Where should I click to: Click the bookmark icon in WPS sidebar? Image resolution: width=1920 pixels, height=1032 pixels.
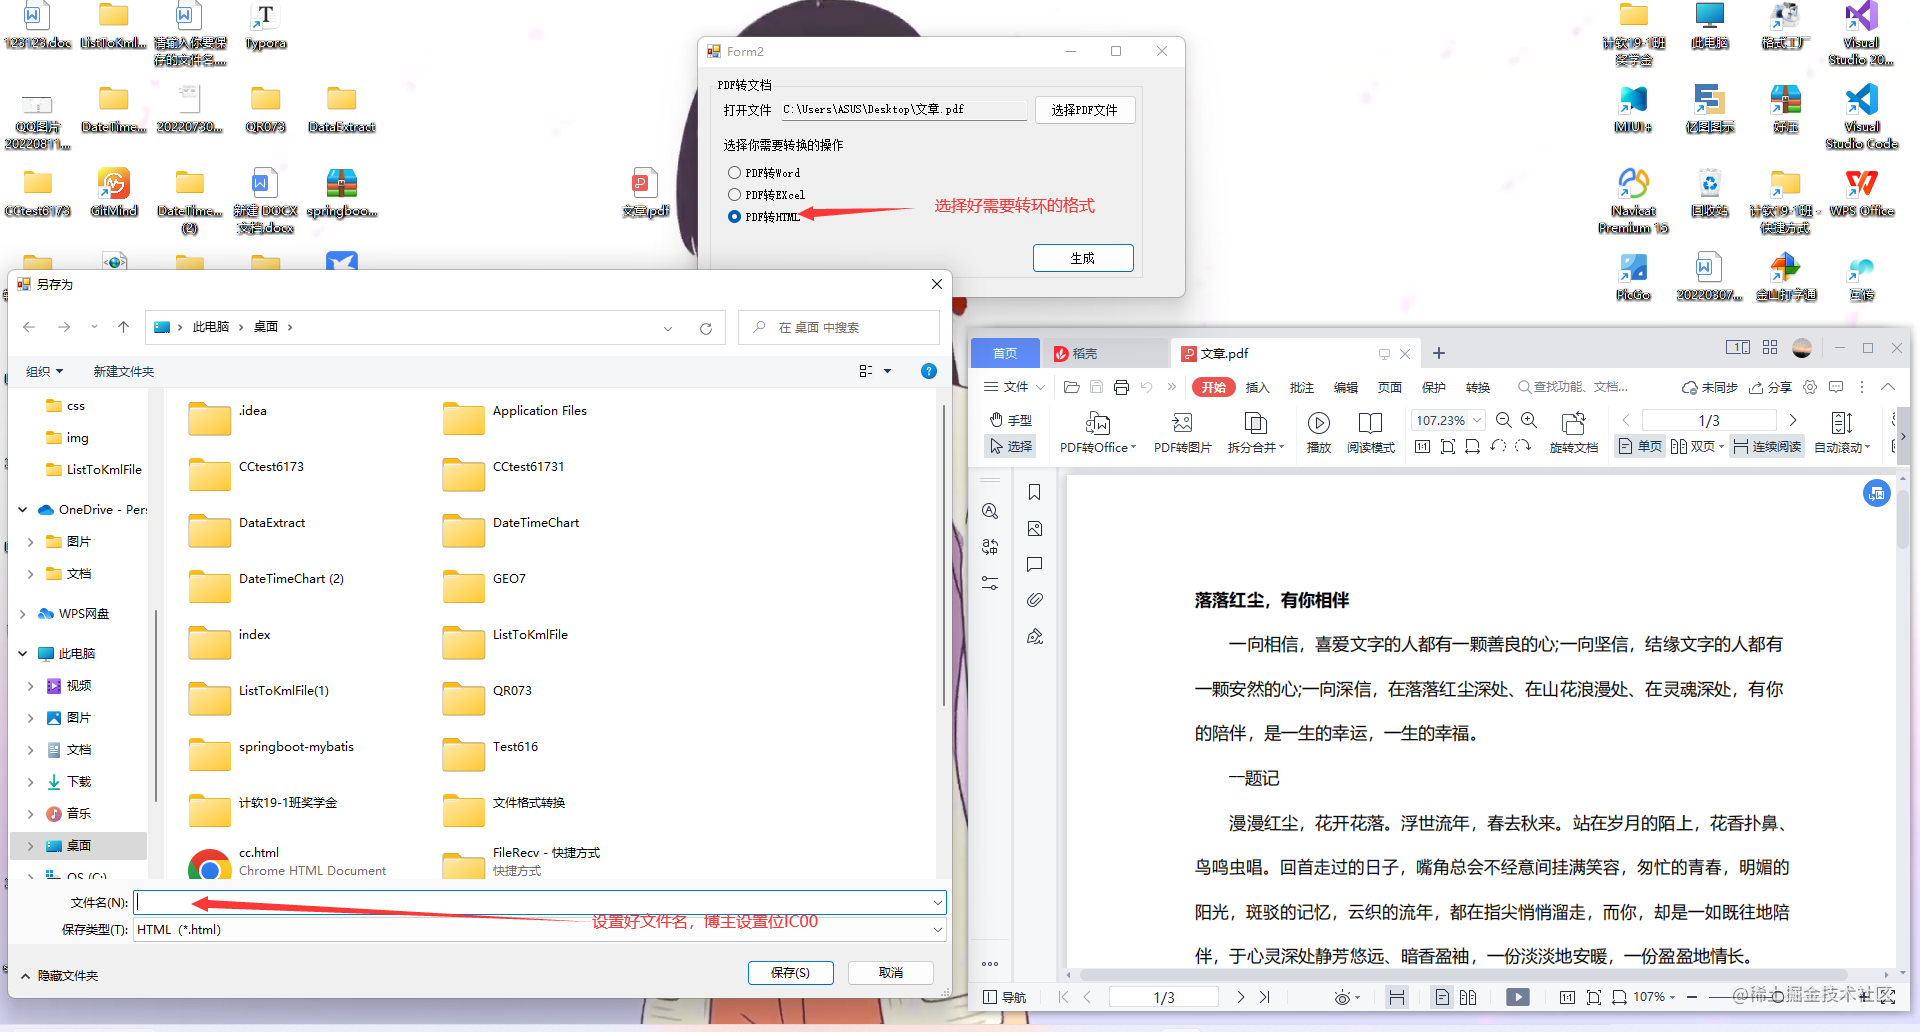tap(1034, 492)
